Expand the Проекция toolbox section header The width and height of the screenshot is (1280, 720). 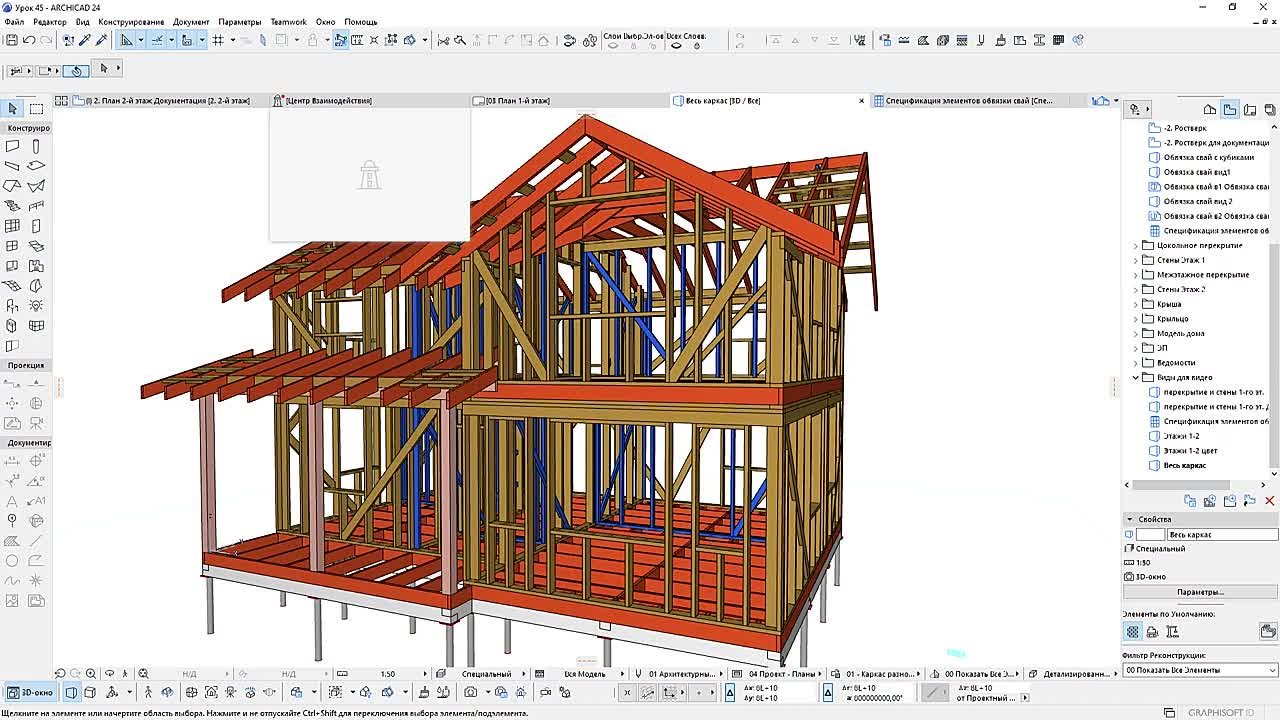click(25, 365)
